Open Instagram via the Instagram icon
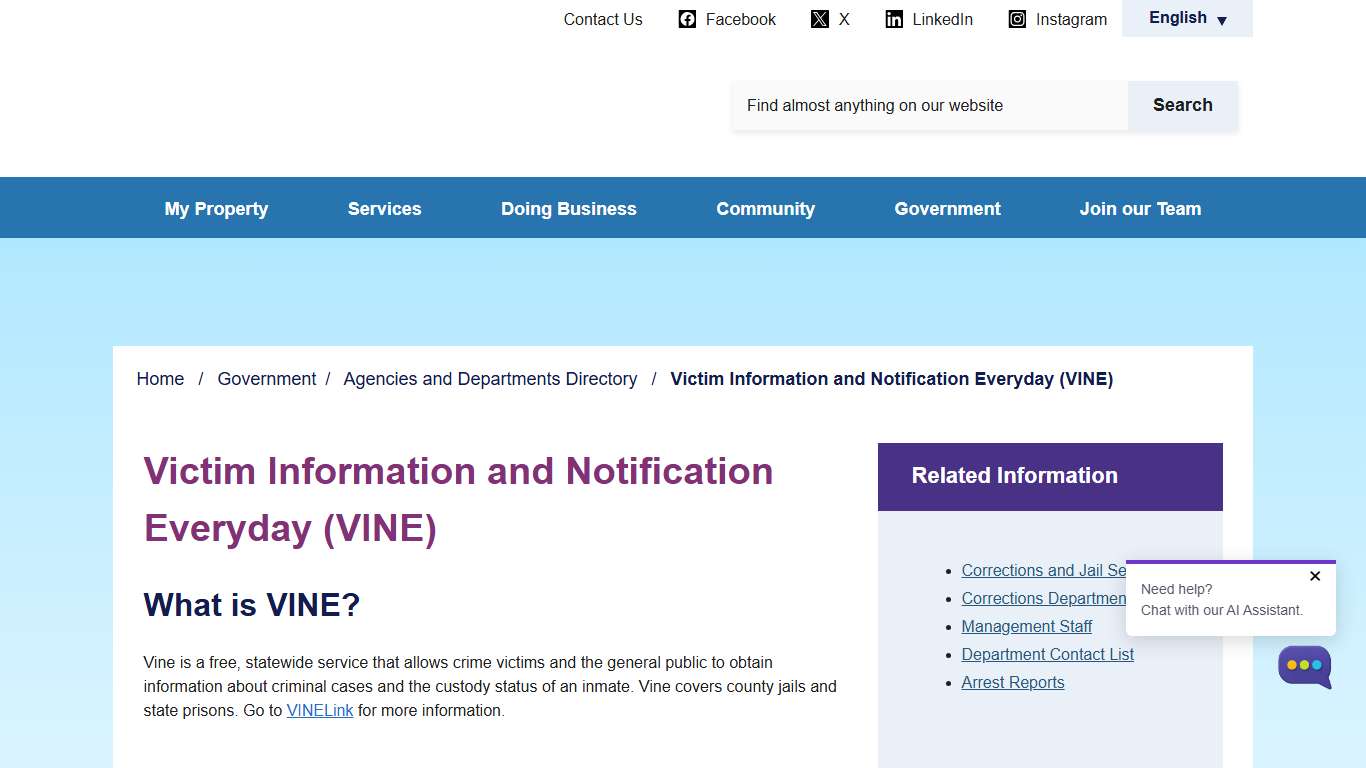The width and height of the screenshot is (1366, 768). click(1016, 19)
